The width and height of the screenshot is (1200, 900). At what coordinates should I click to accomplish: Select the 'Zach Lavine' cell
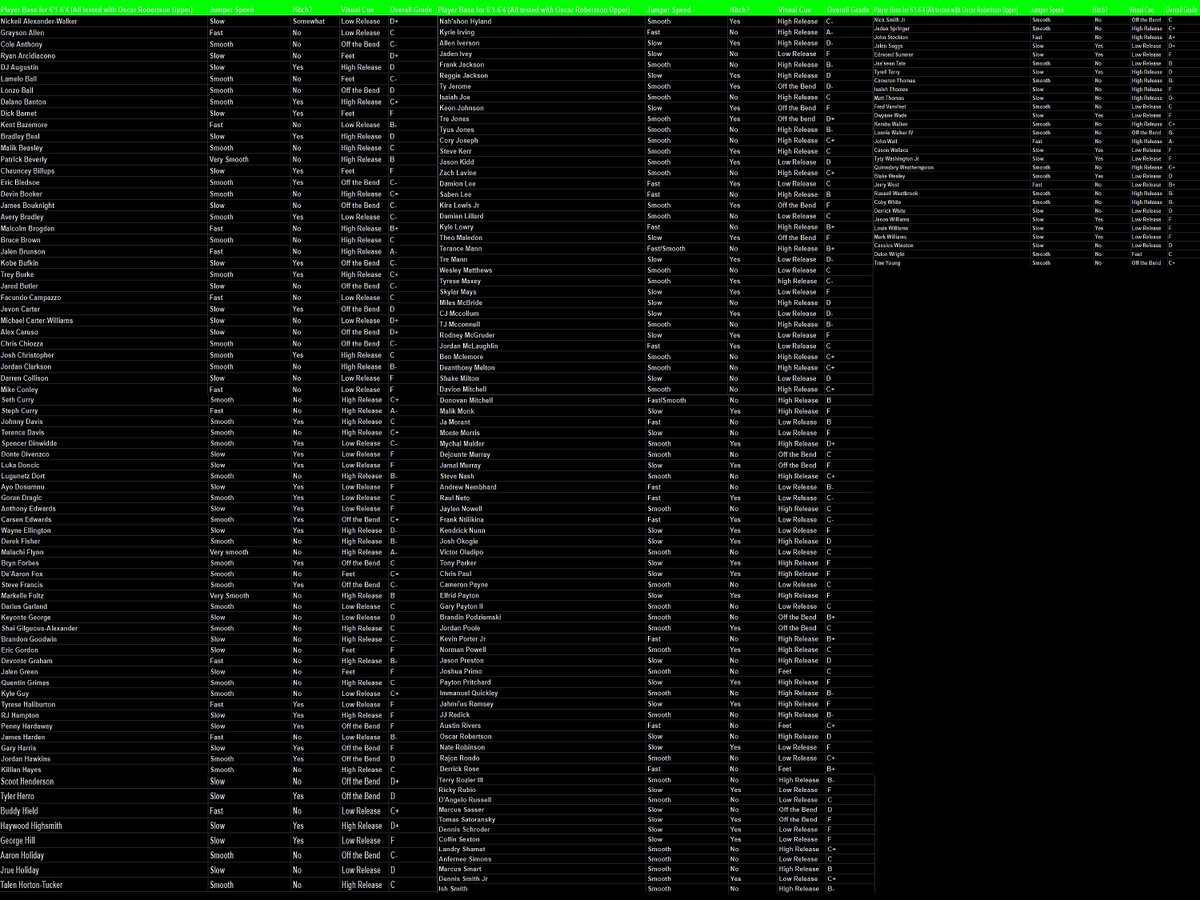point(459,173)
